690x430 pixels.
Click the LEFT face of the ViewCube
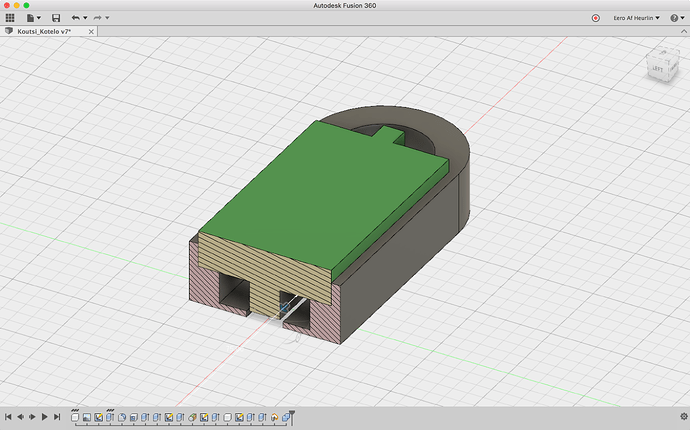(657, 68)
